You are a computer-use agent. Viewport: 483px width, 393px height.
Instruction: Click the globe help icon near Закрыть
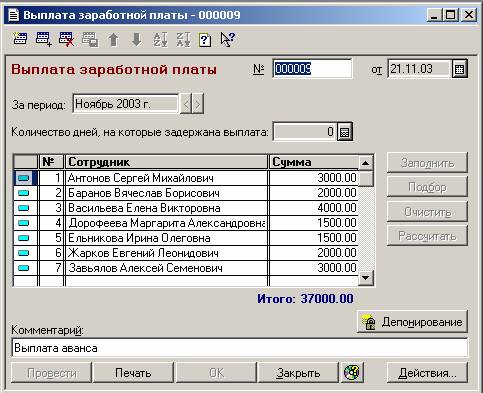(352, 372)
